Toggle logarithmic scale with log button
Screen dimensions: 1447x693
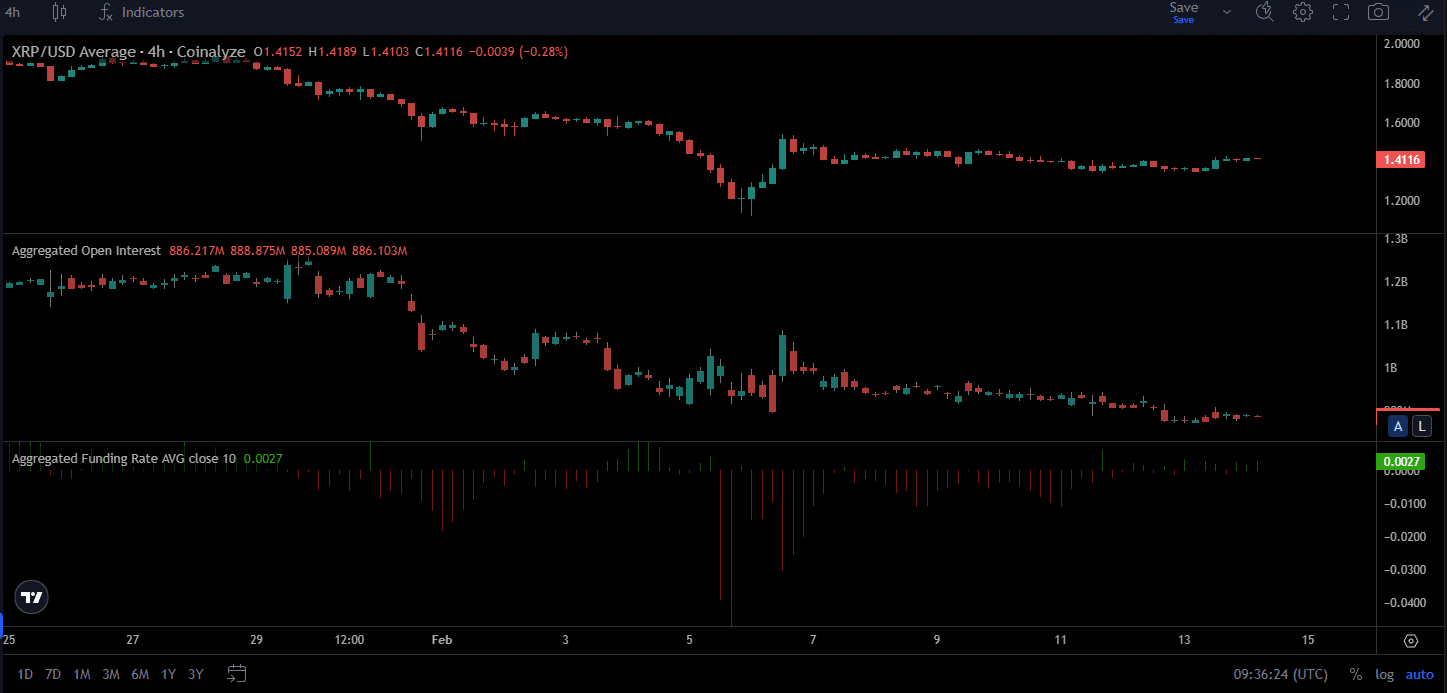[1384, 674]
